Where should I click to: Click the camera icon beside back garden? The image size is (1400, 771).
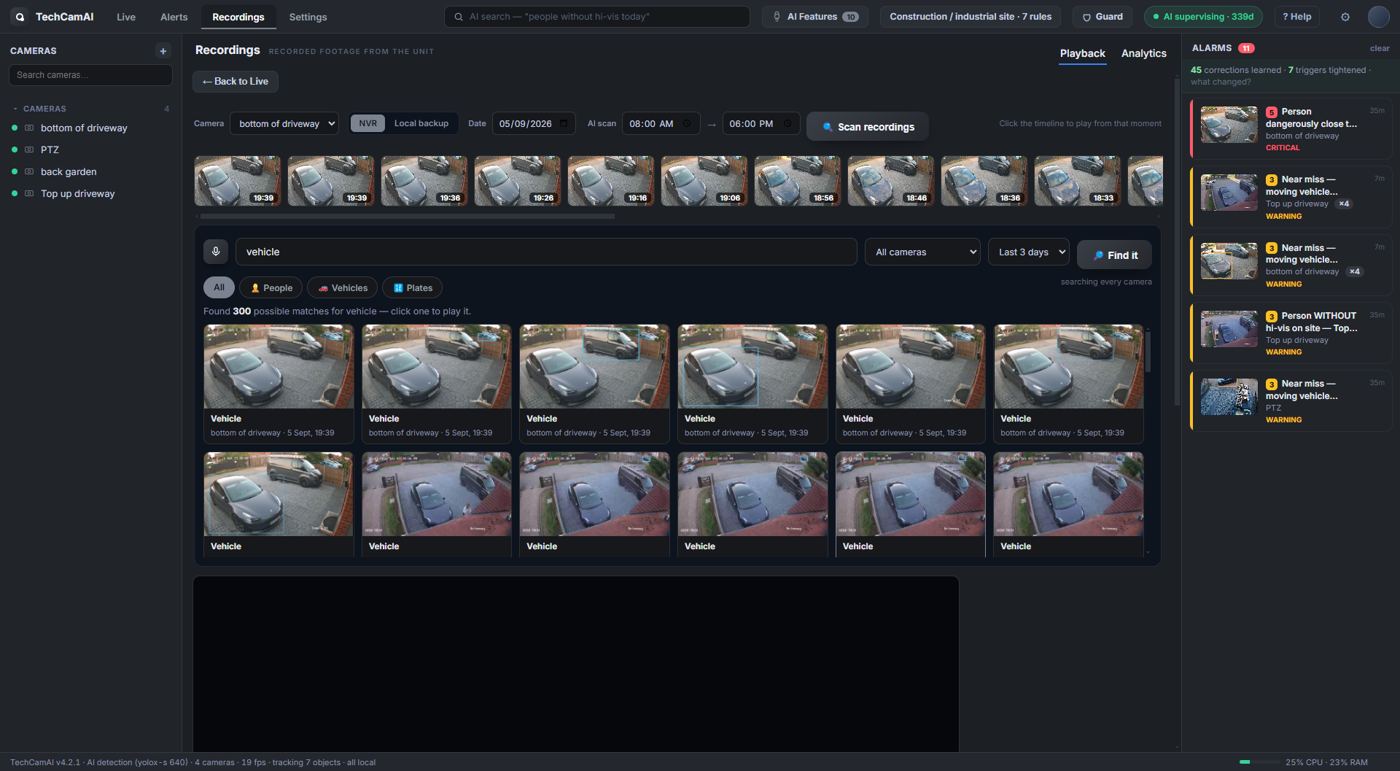[x=29, y=172]
